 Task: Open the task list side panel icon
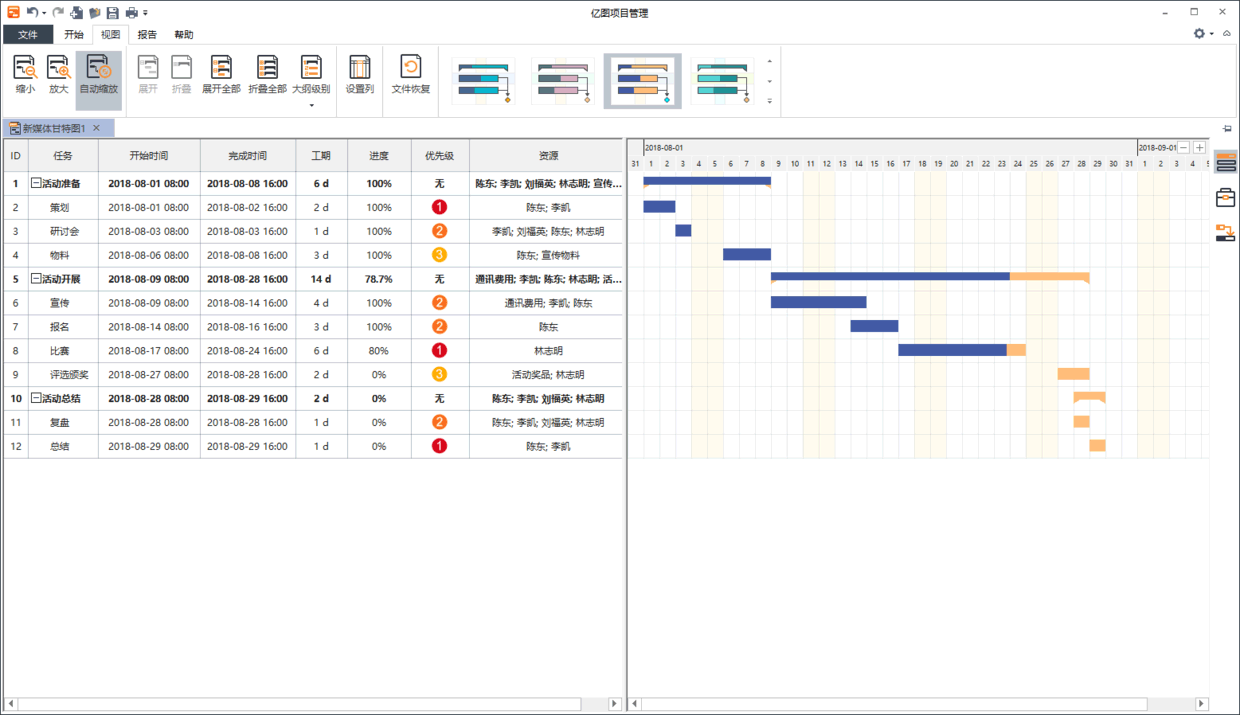pyautogui.click(x=1226, y=163)
